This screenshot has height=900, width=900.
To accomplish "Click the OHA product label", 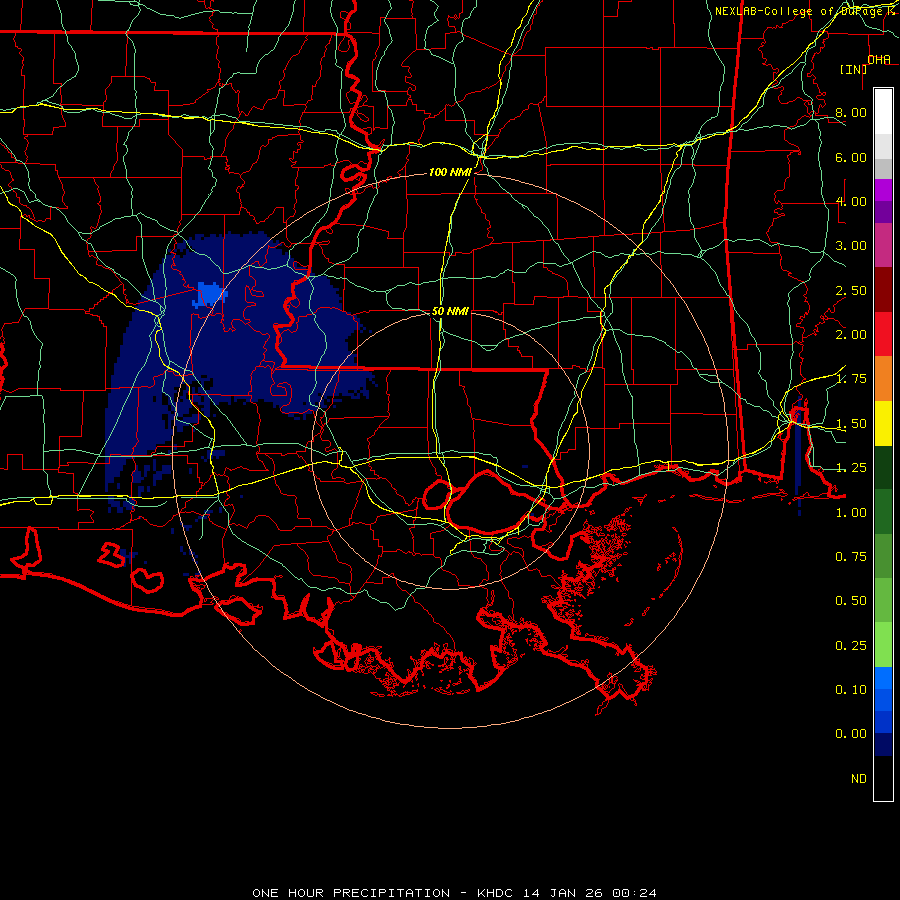I will pos(879,59).
